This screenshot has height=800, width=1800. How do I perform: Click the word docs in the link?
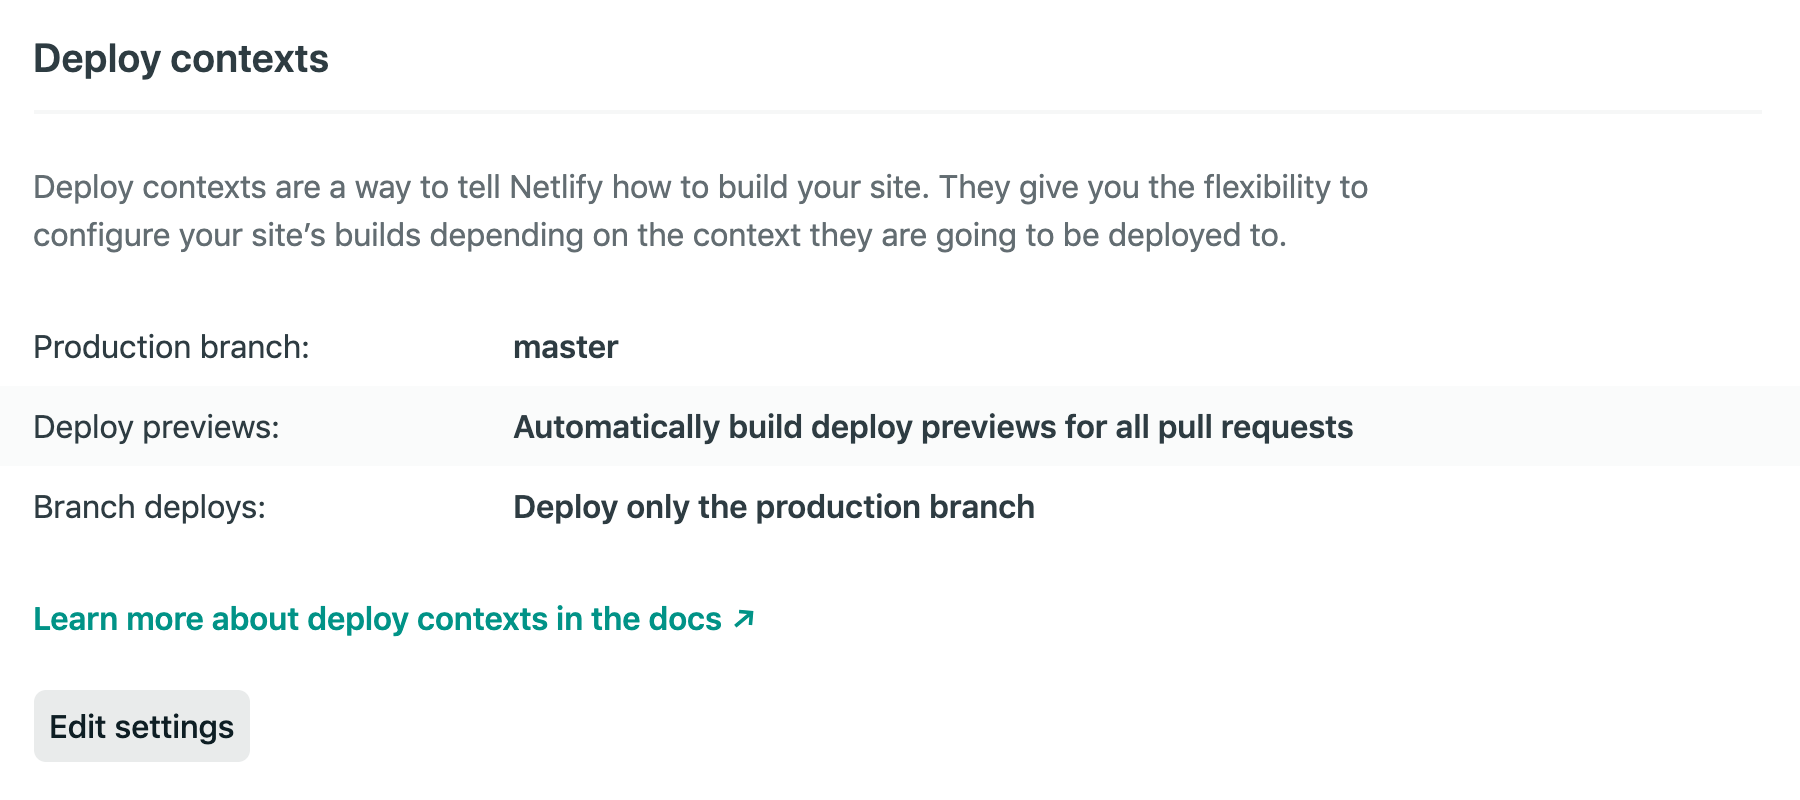684,619
